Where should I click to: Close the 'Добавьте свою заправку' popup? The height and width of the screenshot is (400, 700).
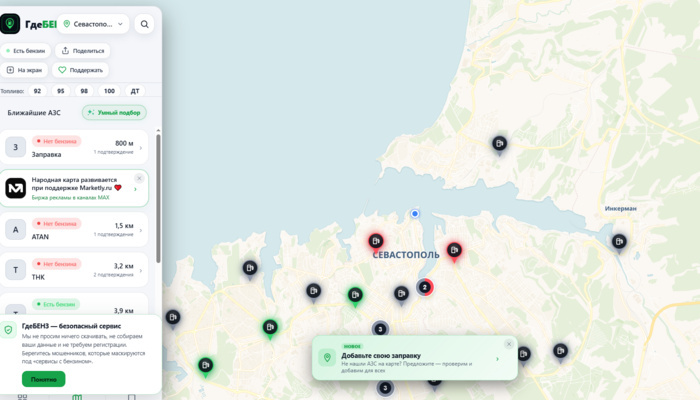[508, 344]
